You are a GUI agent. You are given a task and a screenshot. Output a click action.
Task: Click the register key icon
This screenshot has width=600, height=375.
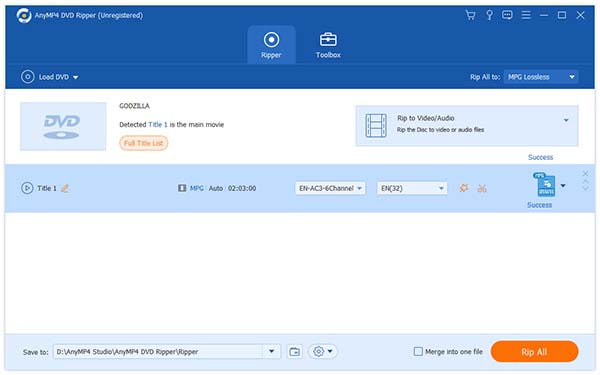coord(489,15)
